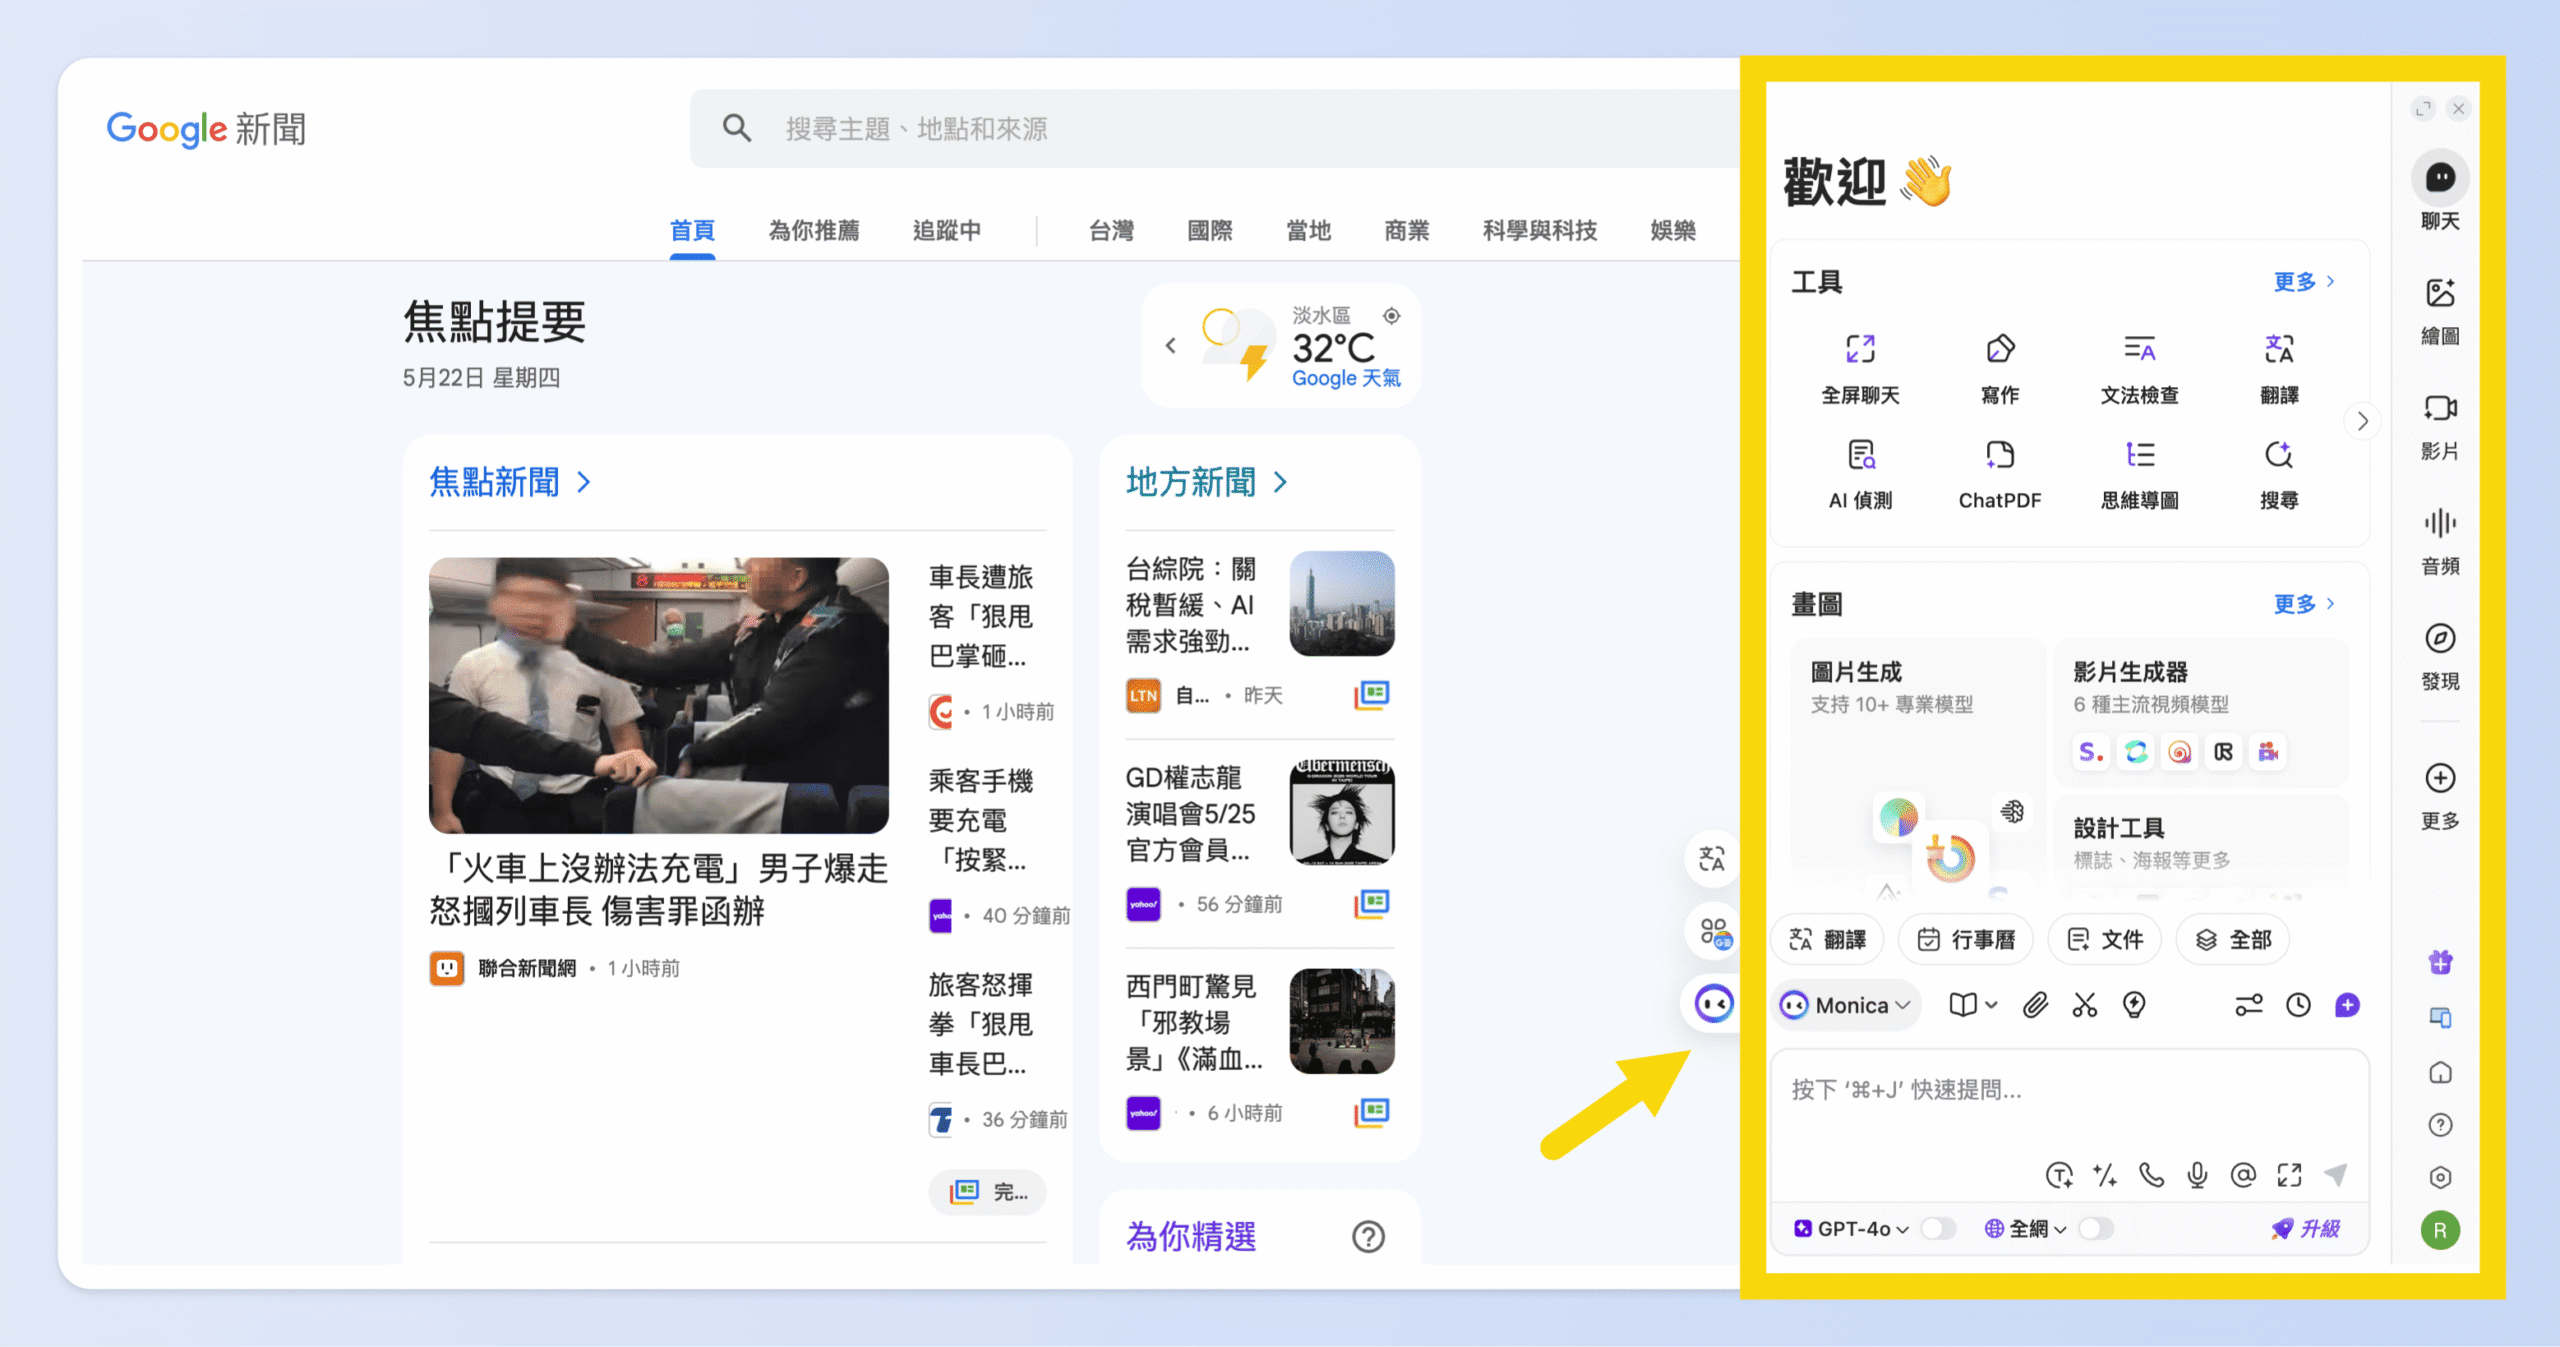The height and width of the screenshot is (1347, 2560).
Task: Select the 為你推薦 tab
Action: pos(814,231)
